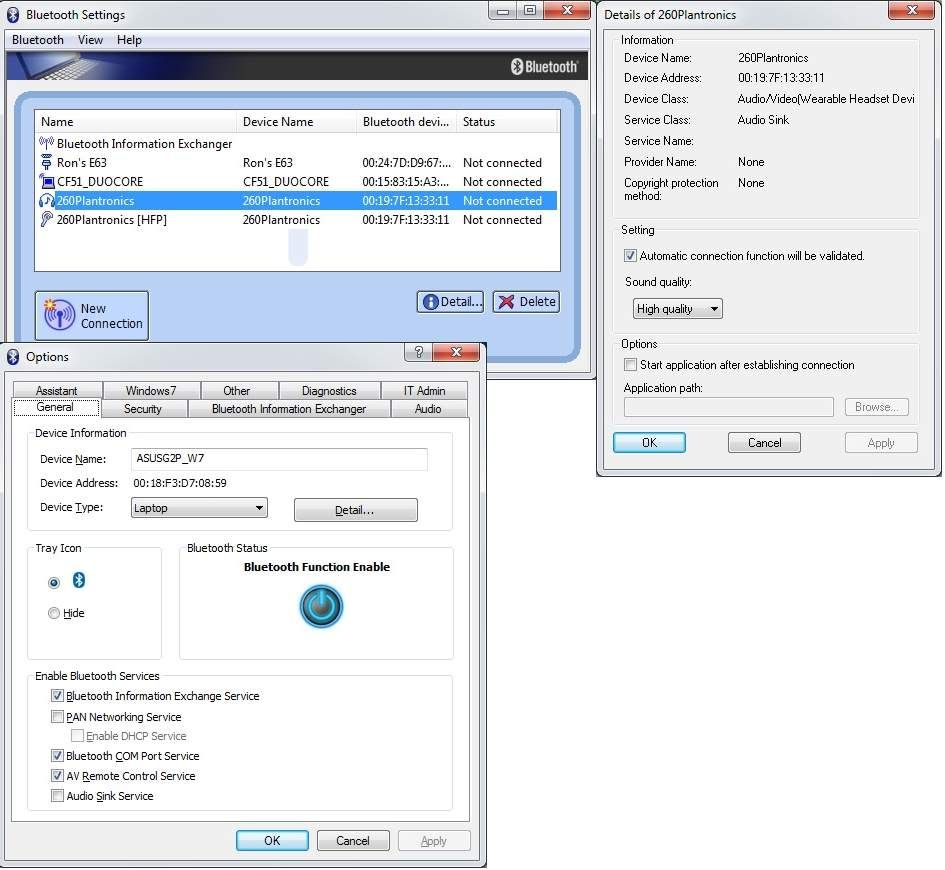Click Apply in Options dialog

pyautogui.click(x=434, y=840)
